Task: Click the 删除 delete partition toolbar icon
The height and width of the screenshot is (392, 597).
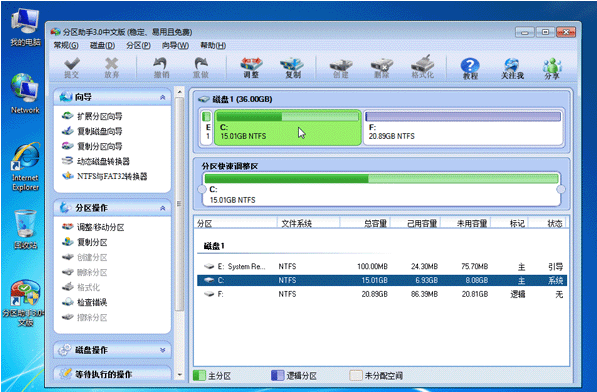Action: coord(382,68)
